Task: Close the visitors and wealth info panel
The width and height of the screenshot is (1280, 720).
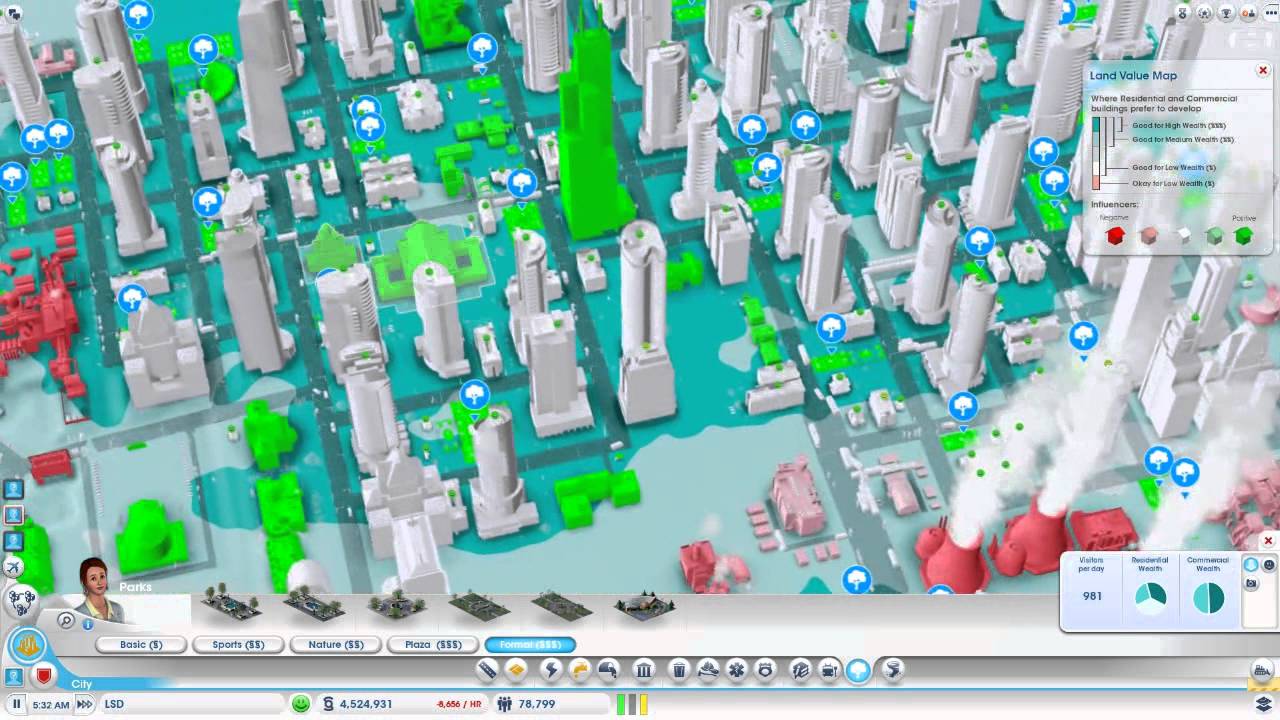Action: [1268, 541]
